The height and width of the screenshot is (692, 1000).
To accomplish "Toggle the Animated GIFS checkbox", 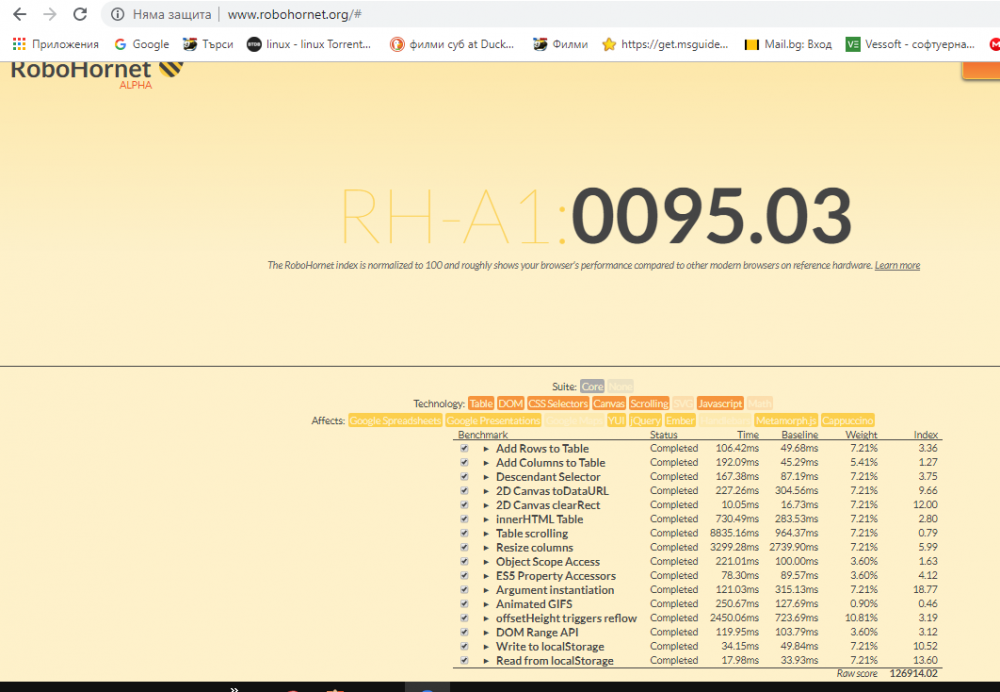I will [464, 604].
